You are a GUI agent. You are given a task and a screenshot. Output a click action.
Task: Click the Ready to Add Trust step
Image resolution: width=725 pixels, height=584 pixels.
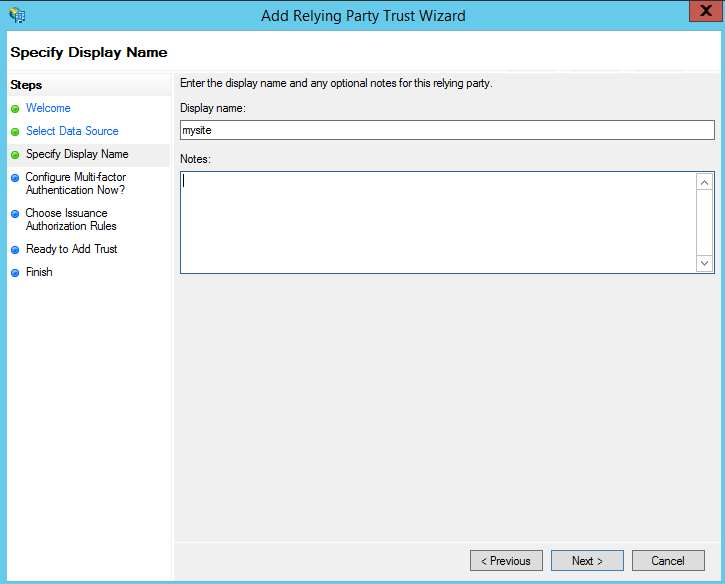coord(72,249)
